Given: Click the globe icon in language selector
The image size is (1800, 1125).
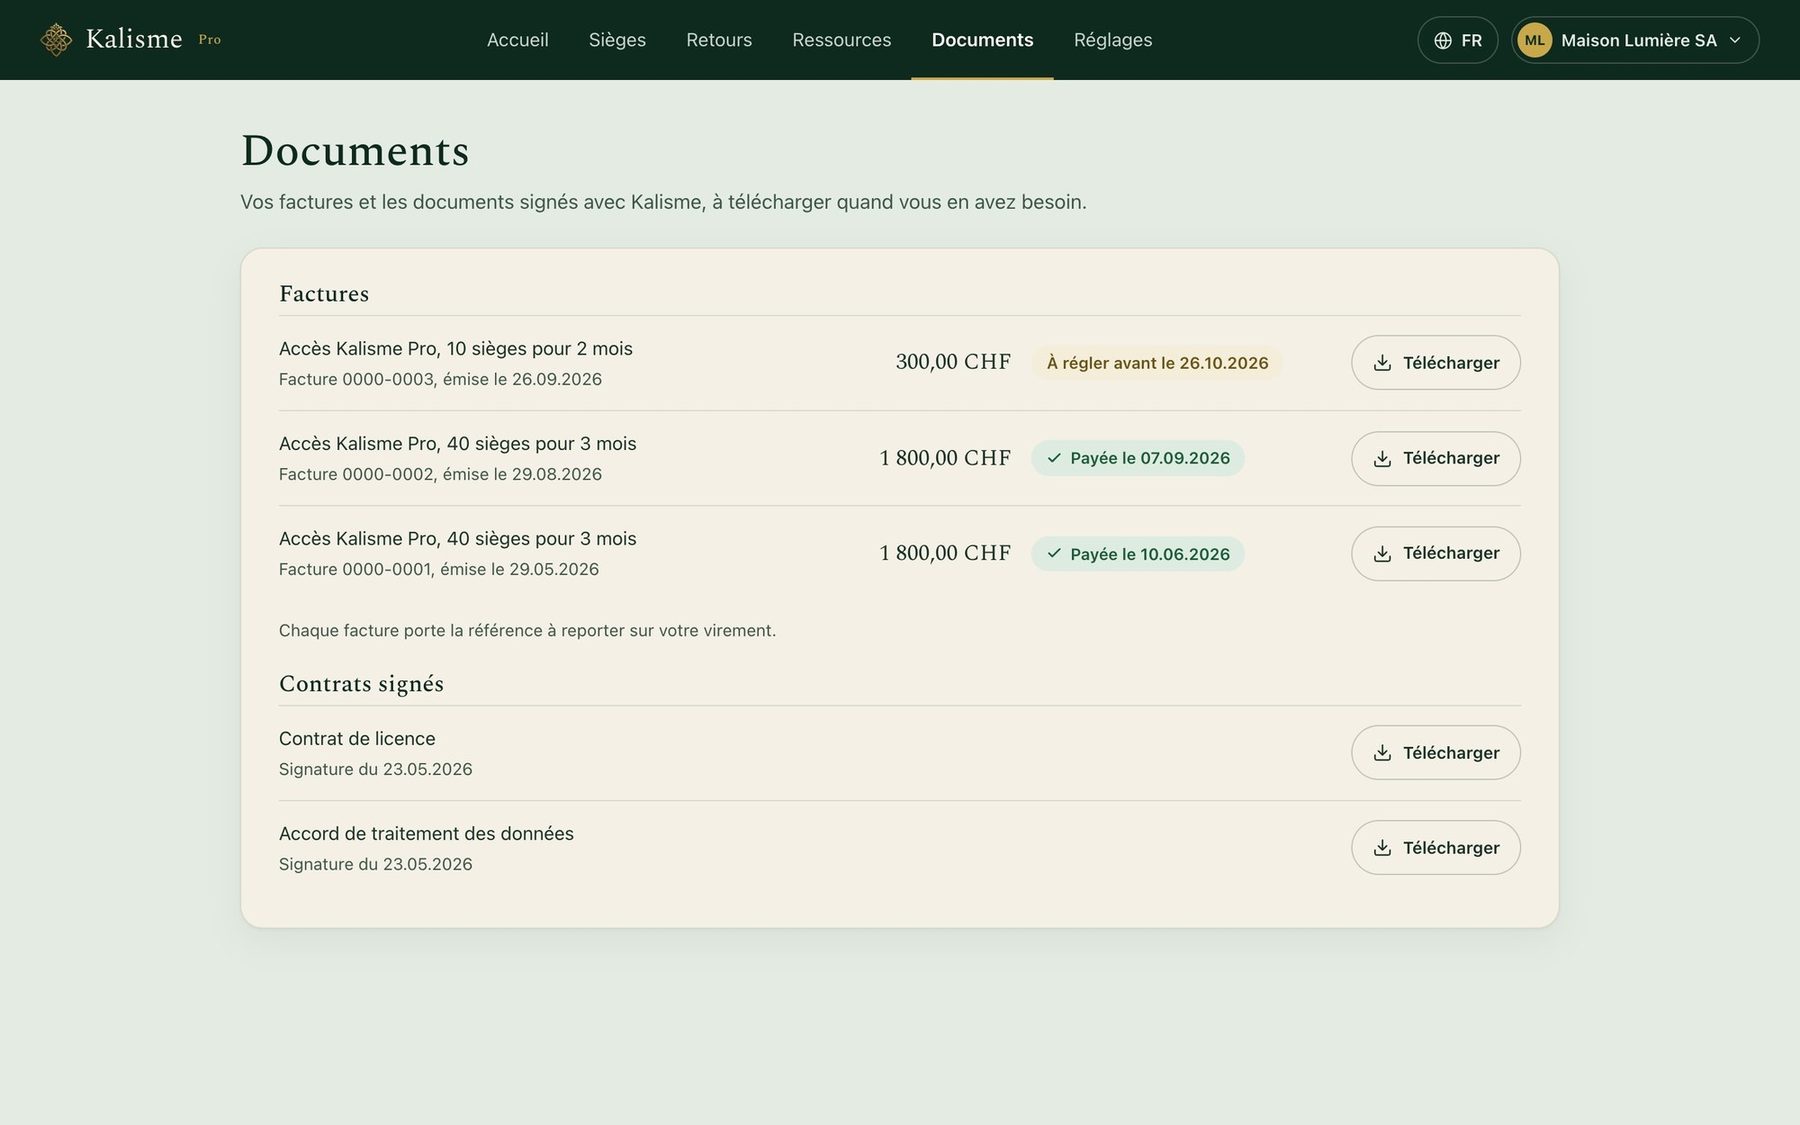Looking at the screenshot, I should [x=1443, y=41].
